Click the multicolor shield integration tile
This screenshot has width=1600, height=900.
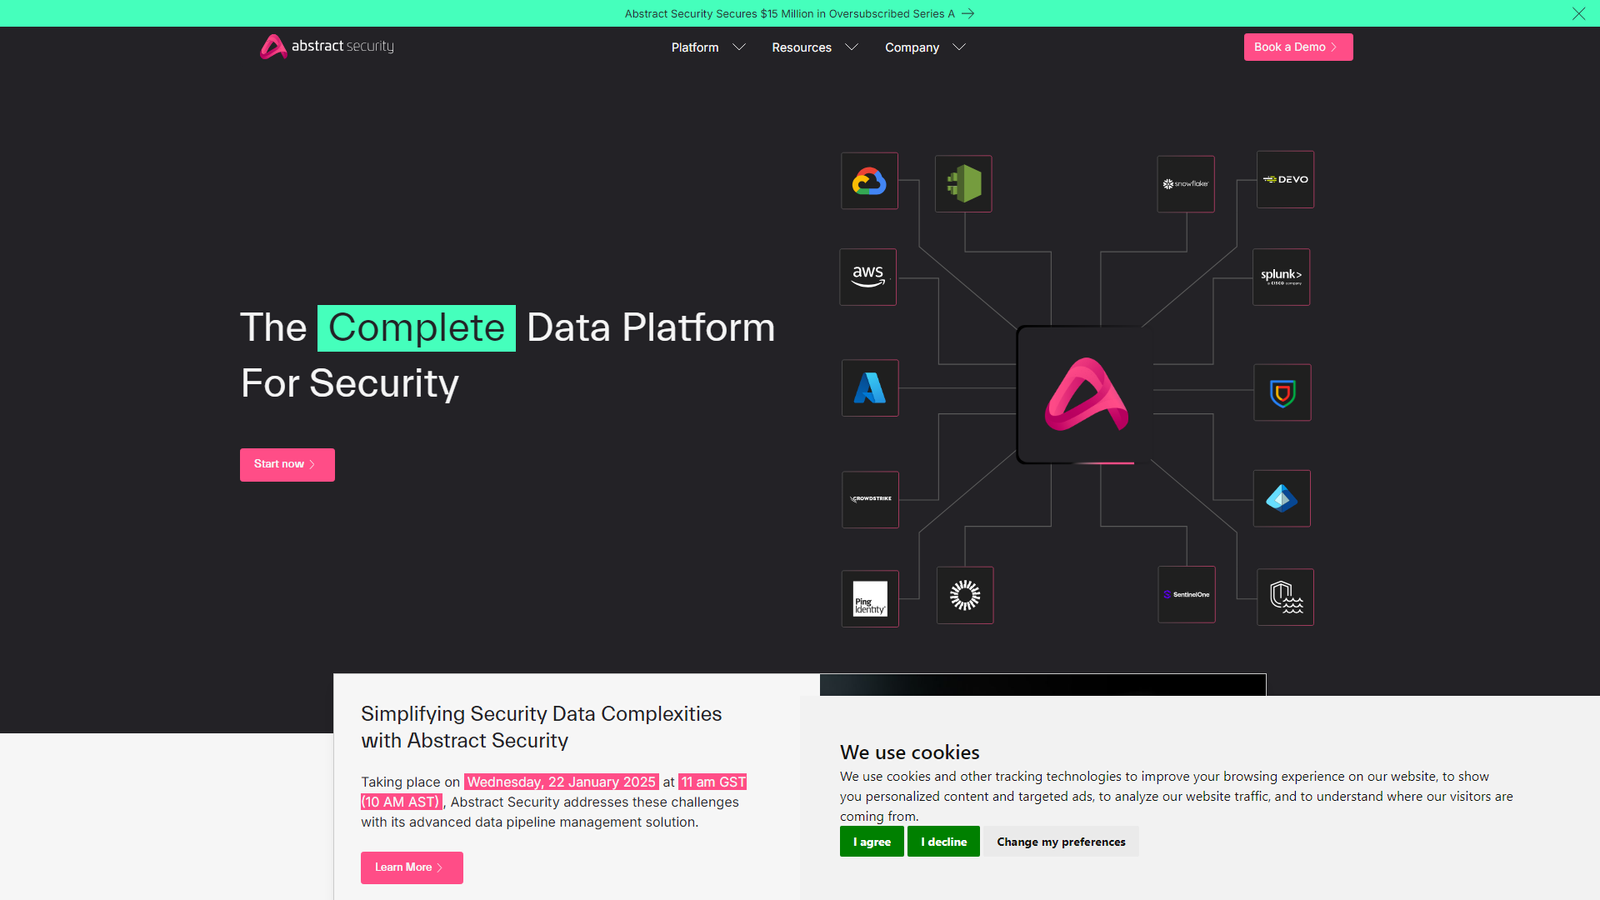coord(1283,393)
